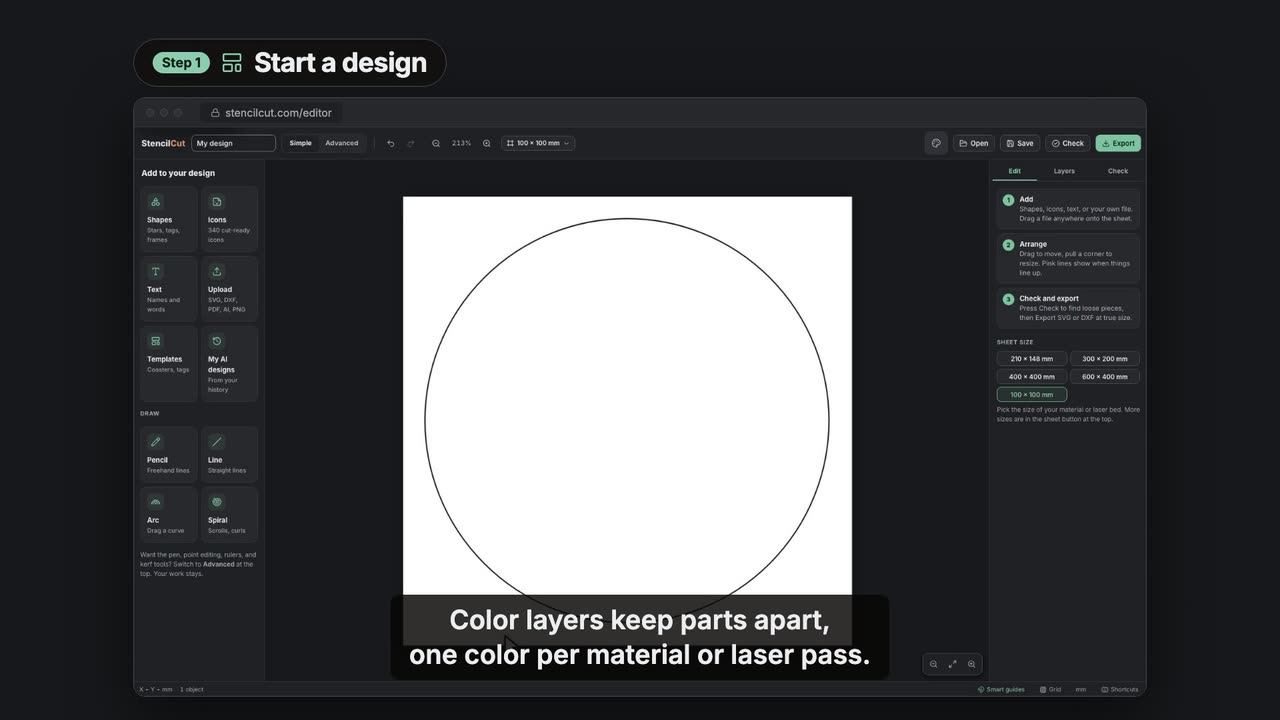Toggle Smart guides in the status bar
1280x720 pixels.
tap(1001, 689)
